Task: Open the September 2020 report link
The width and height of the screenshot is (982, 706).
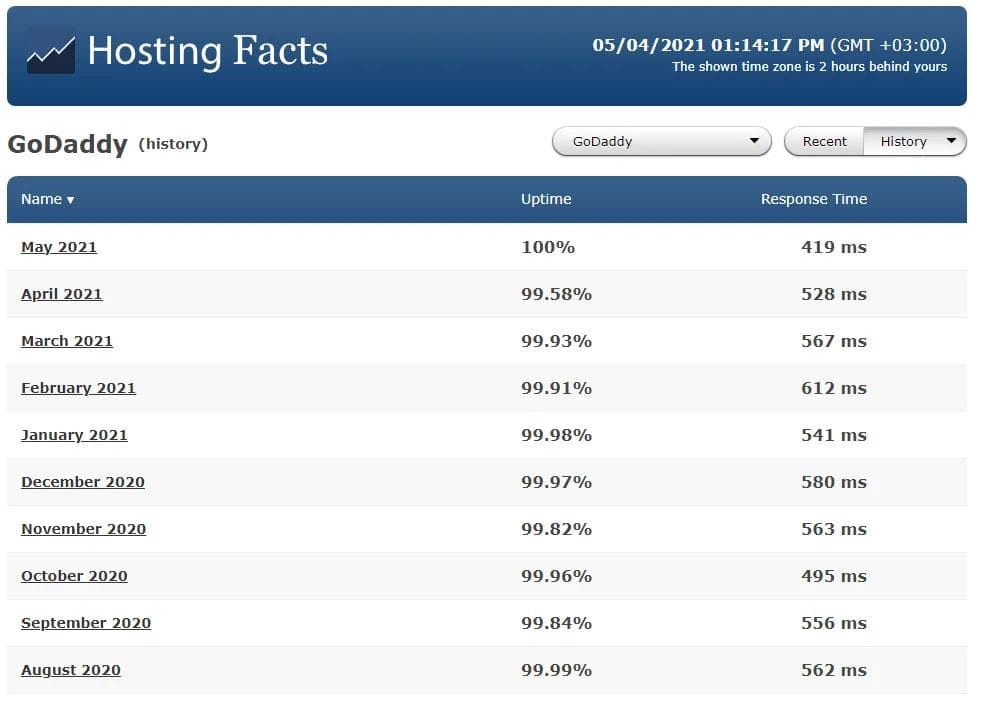Action: point(86,623)
